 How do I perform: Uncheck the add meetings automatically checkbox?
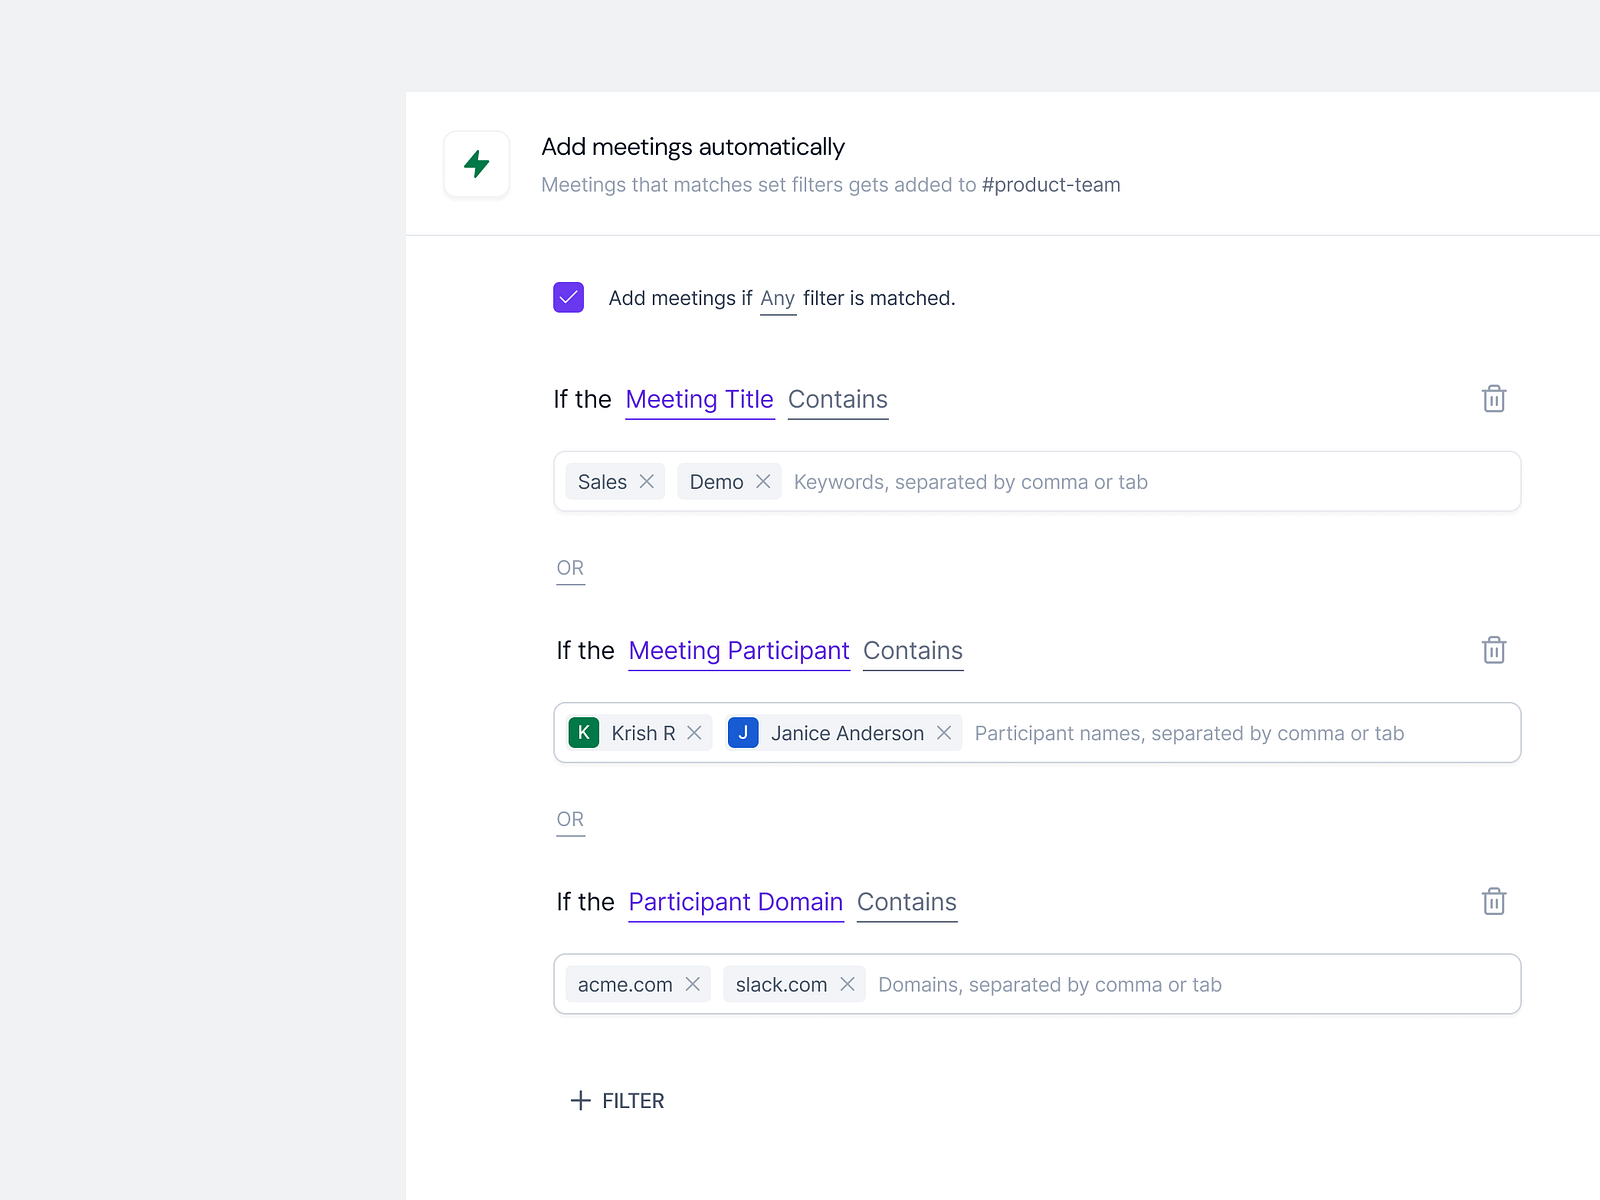pyautogui.click(x=568, y=297)
